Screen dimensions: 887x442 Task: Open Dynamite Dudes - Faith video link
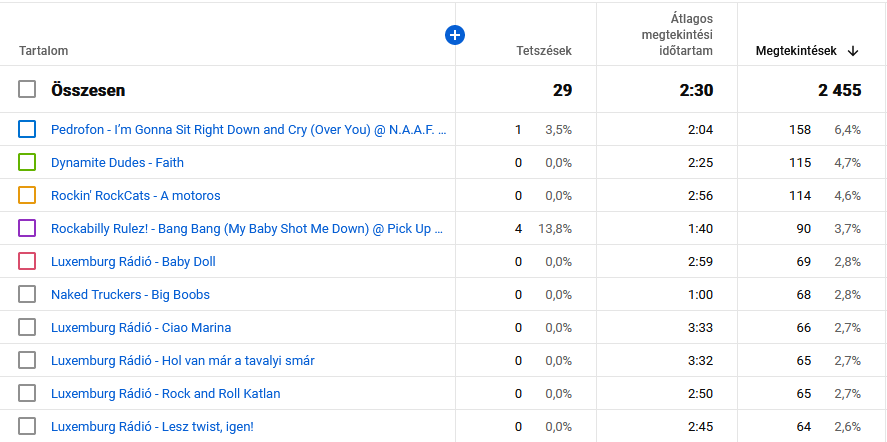[117, 162]
